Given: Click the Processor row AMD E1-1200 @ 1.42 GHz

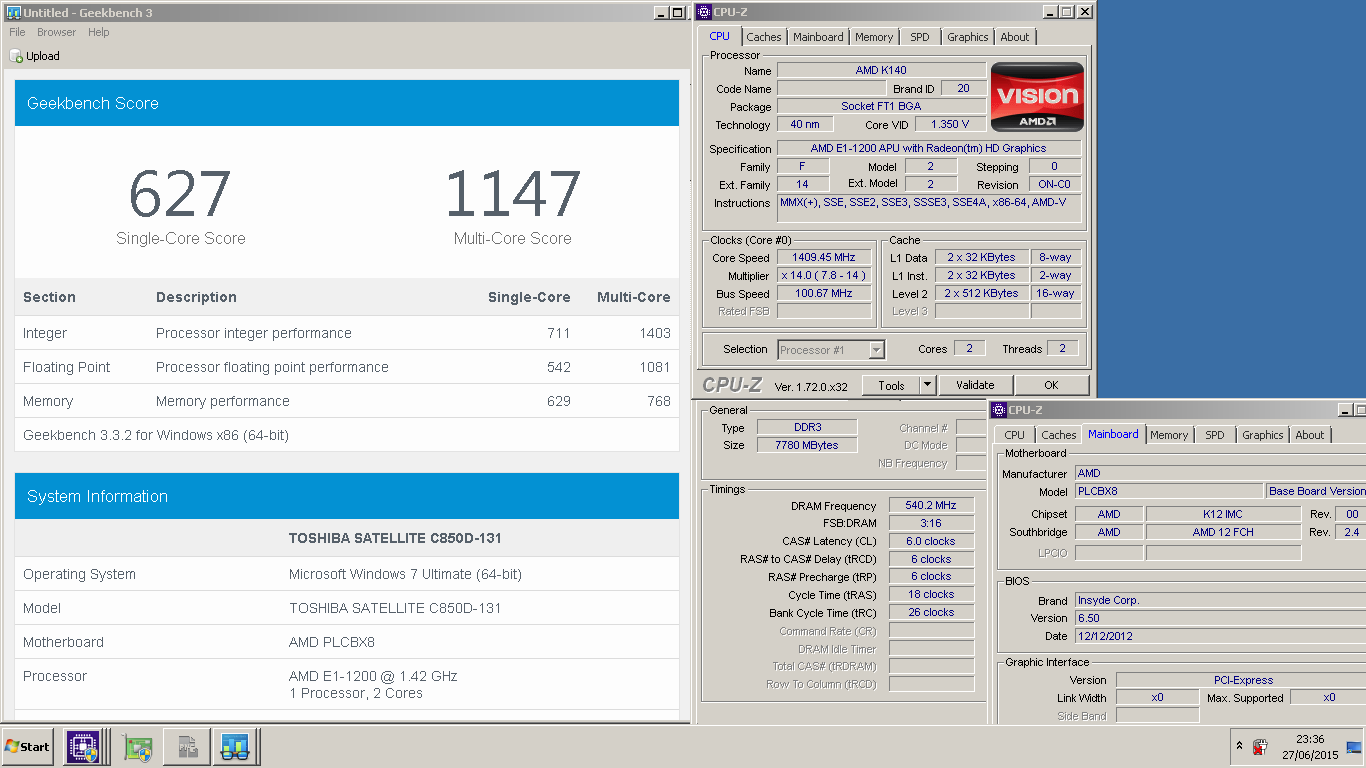Looking at the screenshot, I should (x=347, y=684).
